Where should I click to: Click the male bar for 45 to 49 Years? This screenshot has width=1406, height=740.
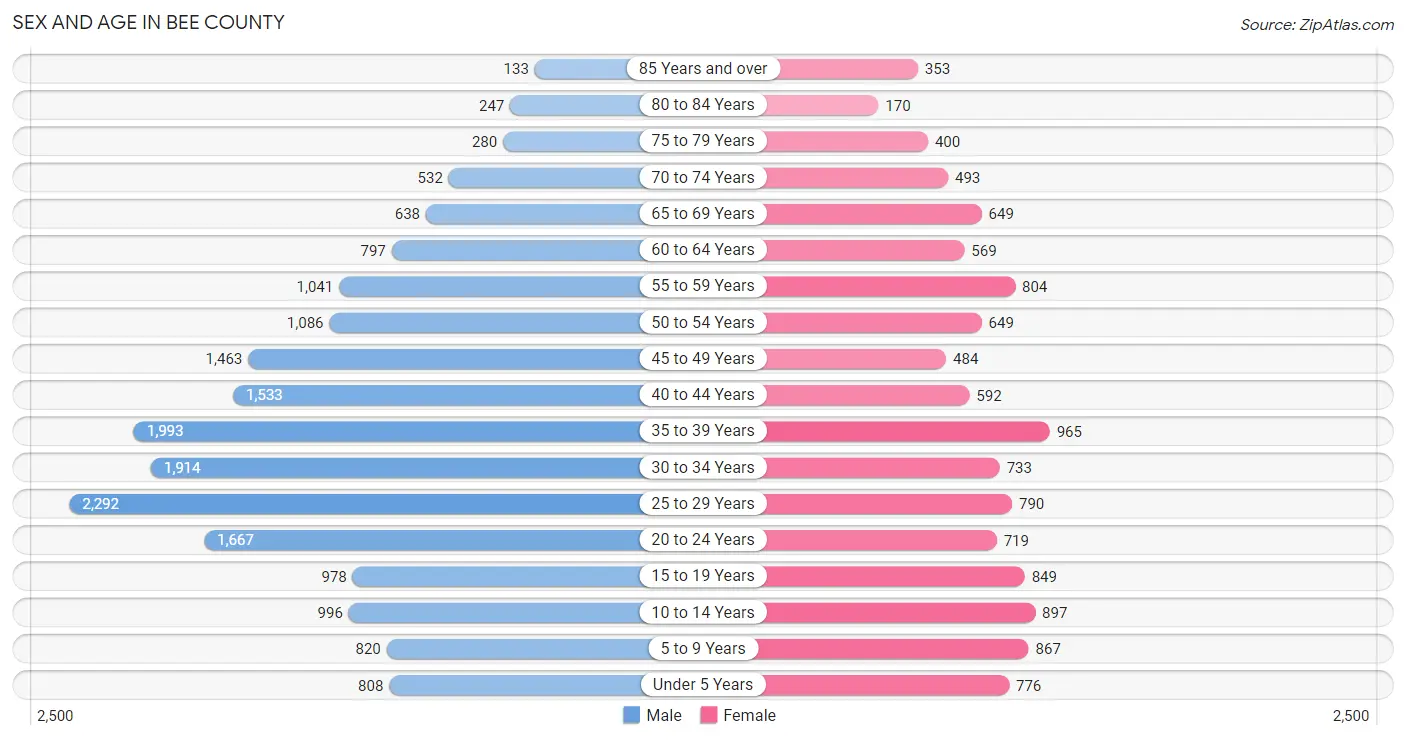point(445,359)
